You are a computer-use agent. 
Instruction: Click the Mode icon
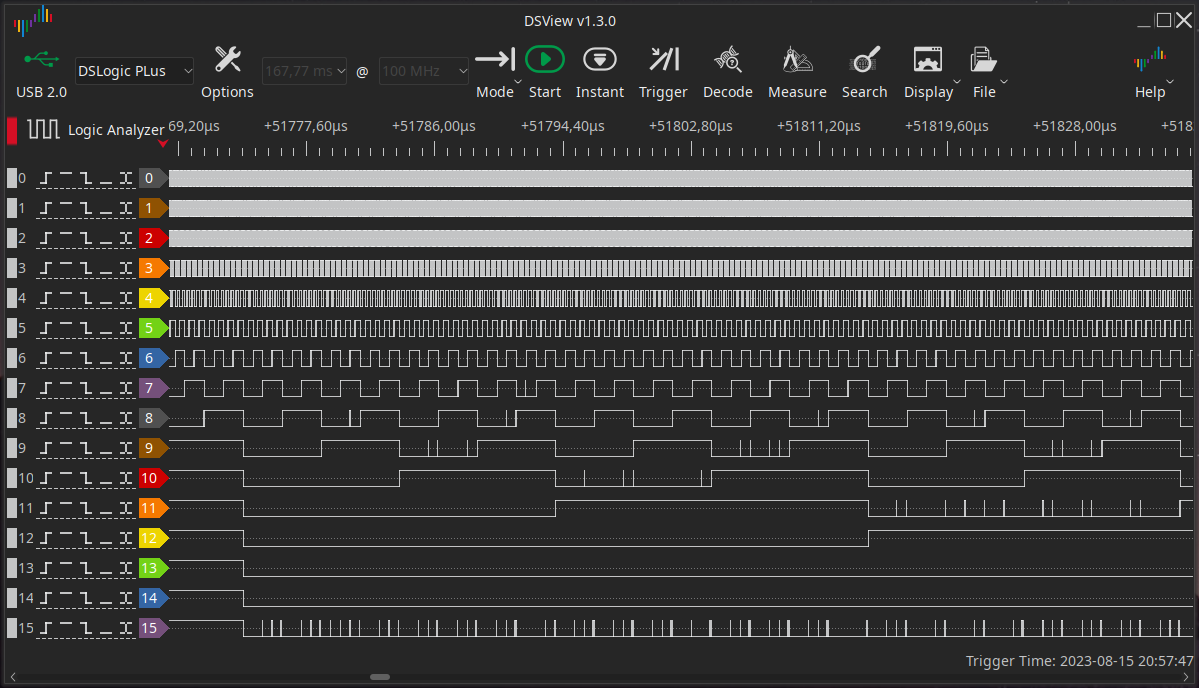[x=494, y=59]
